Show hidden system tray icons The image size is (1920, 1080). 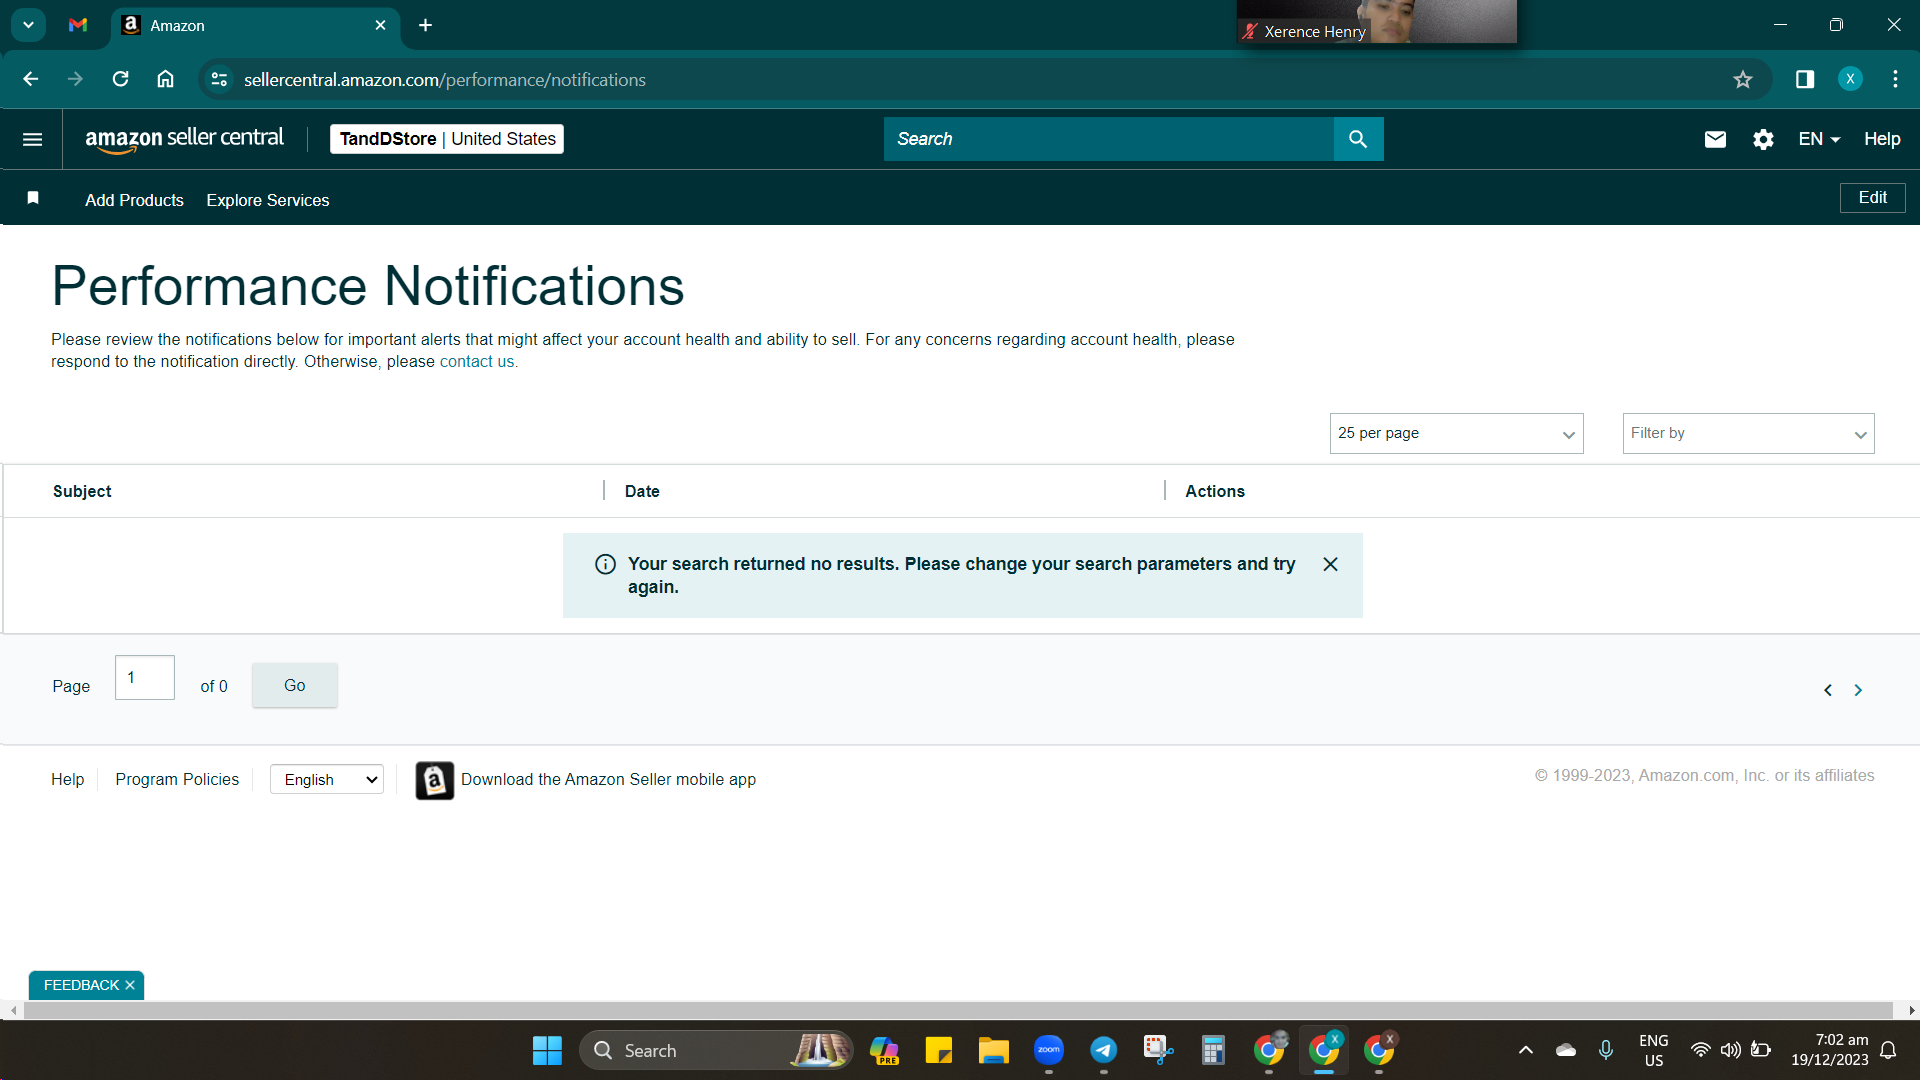1525,1050
